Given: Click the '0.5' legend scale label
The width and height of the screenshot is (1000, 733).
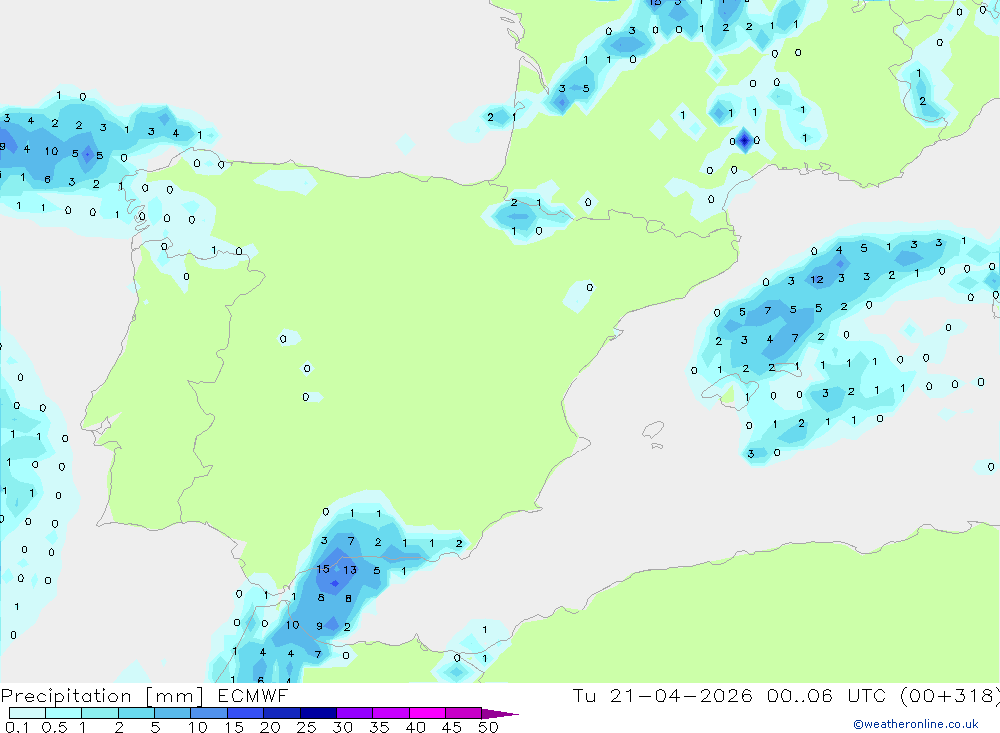Looking at the screenshot, I should [54, 727].
